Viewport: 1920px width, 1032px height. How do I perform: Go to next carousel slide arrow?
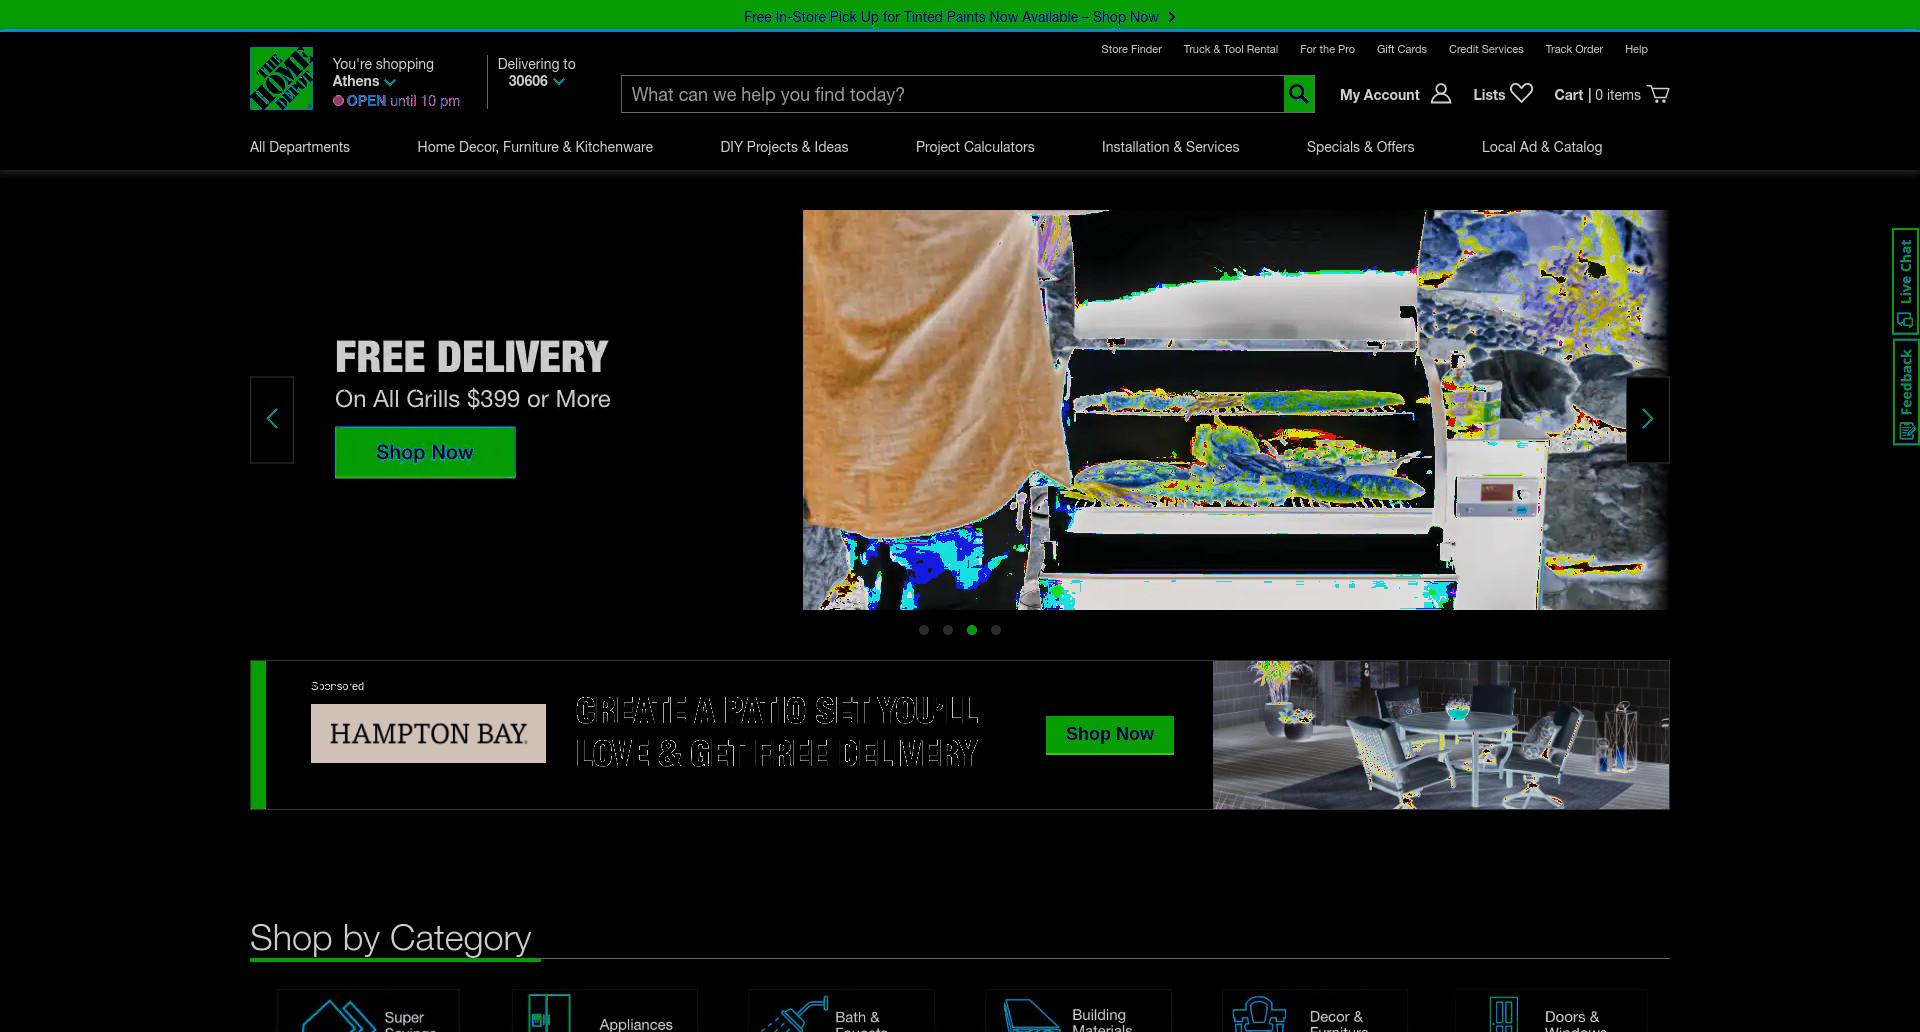(x=1647, y=419)
